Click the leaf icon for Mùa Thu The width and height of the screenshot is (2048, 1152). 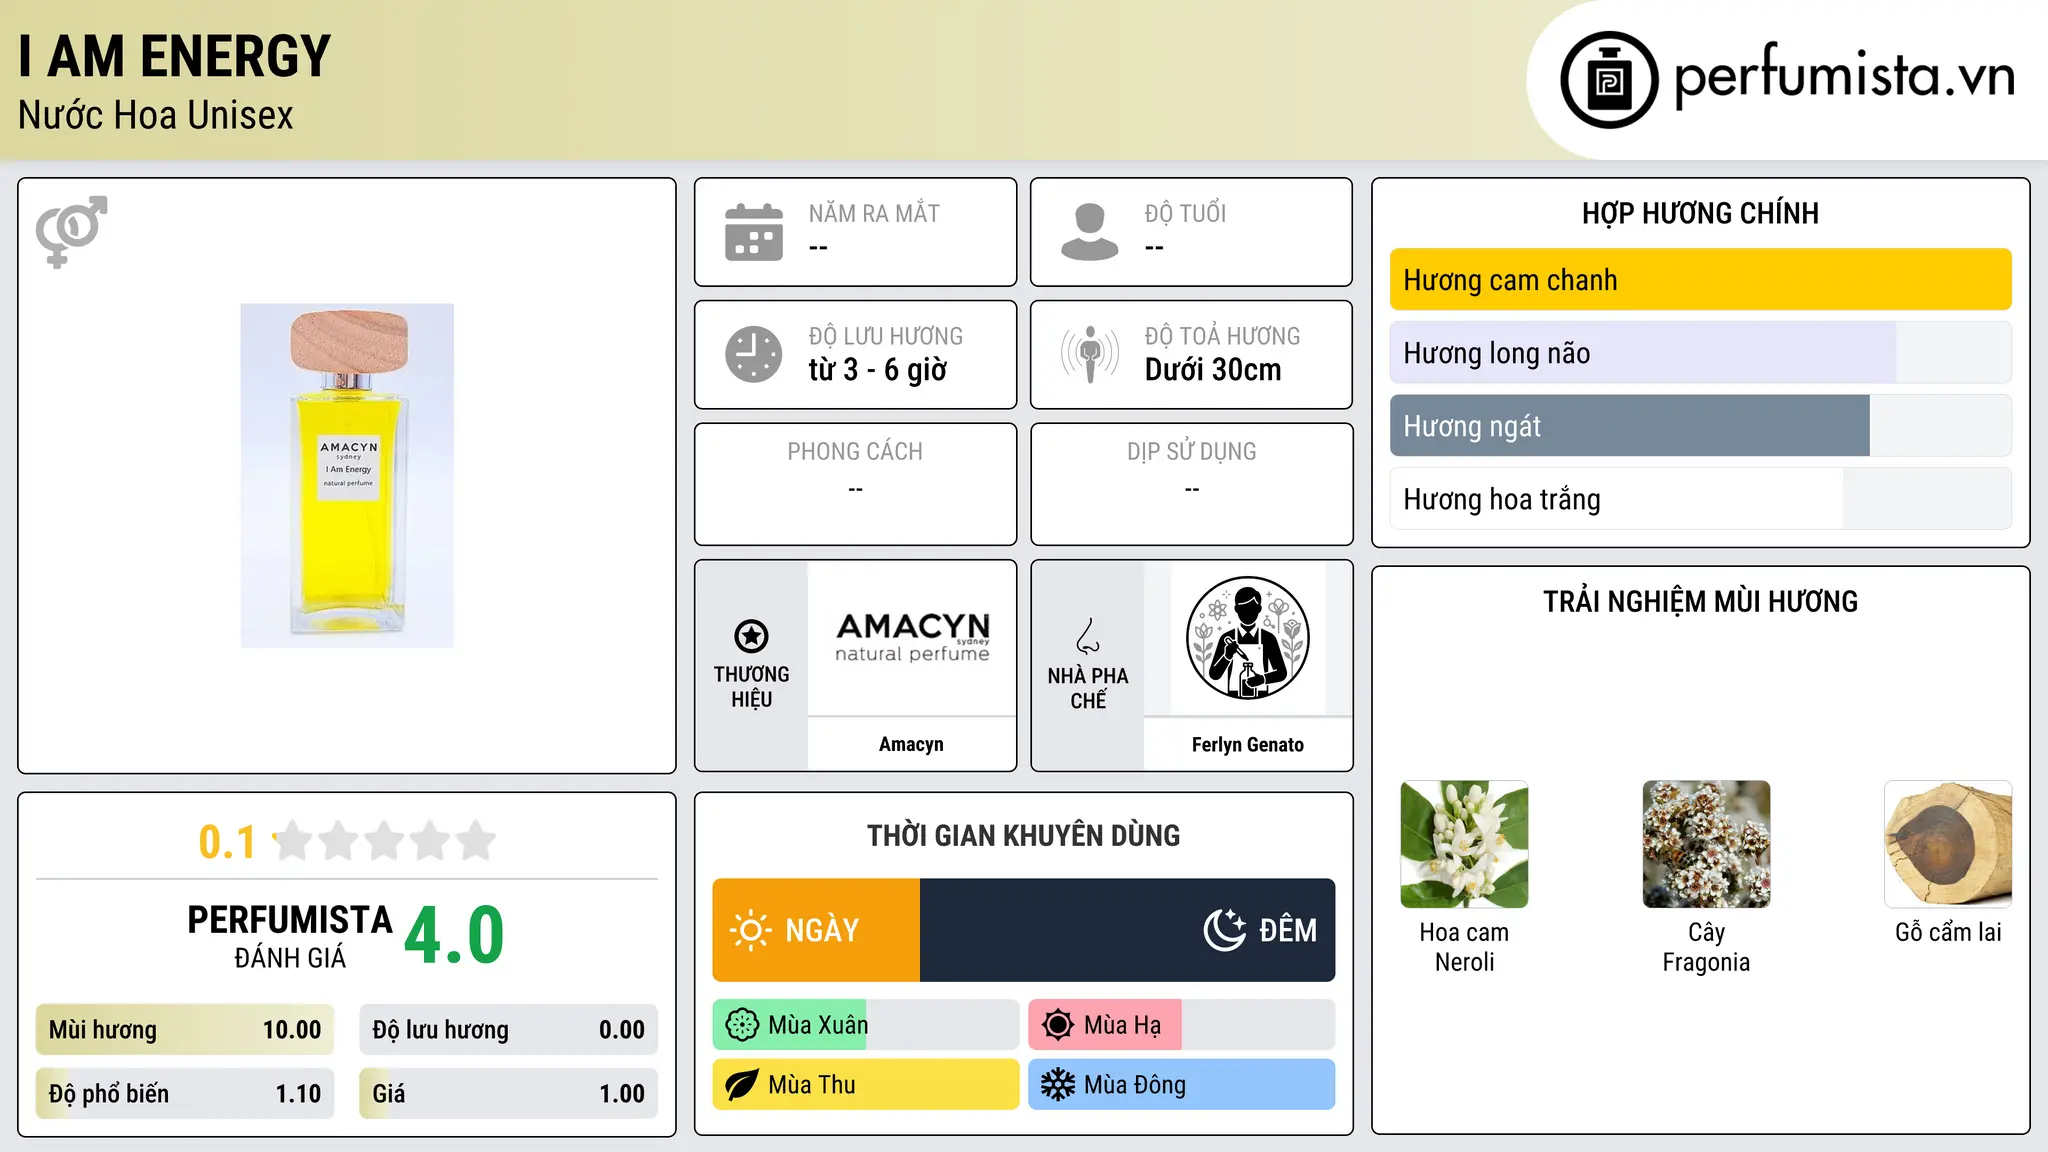pyautogui.click(x=742, y=1085)
